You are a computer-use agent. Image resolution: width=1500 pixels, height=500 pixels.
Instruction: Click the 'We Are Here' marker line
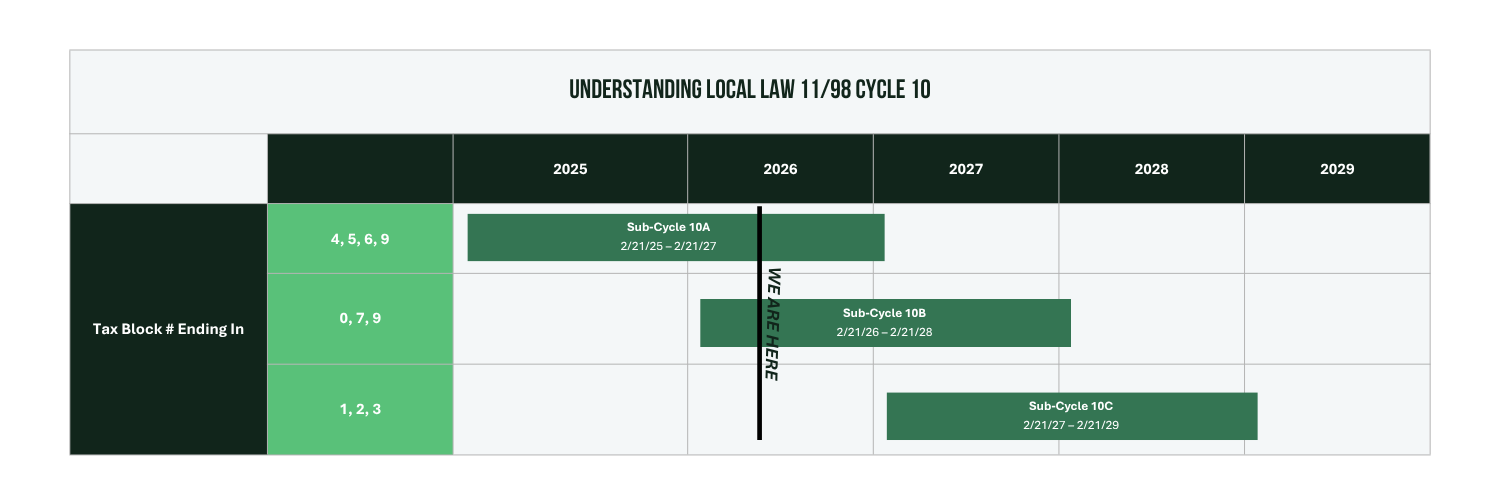760,323
